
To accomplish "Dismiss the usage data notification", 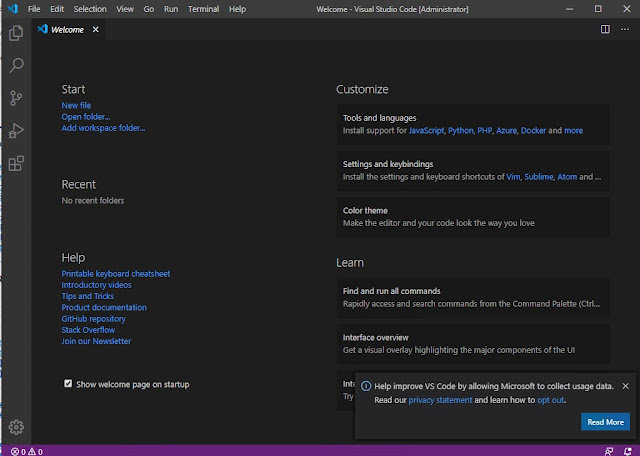I will pyautogui.click(x=625, y=386).
